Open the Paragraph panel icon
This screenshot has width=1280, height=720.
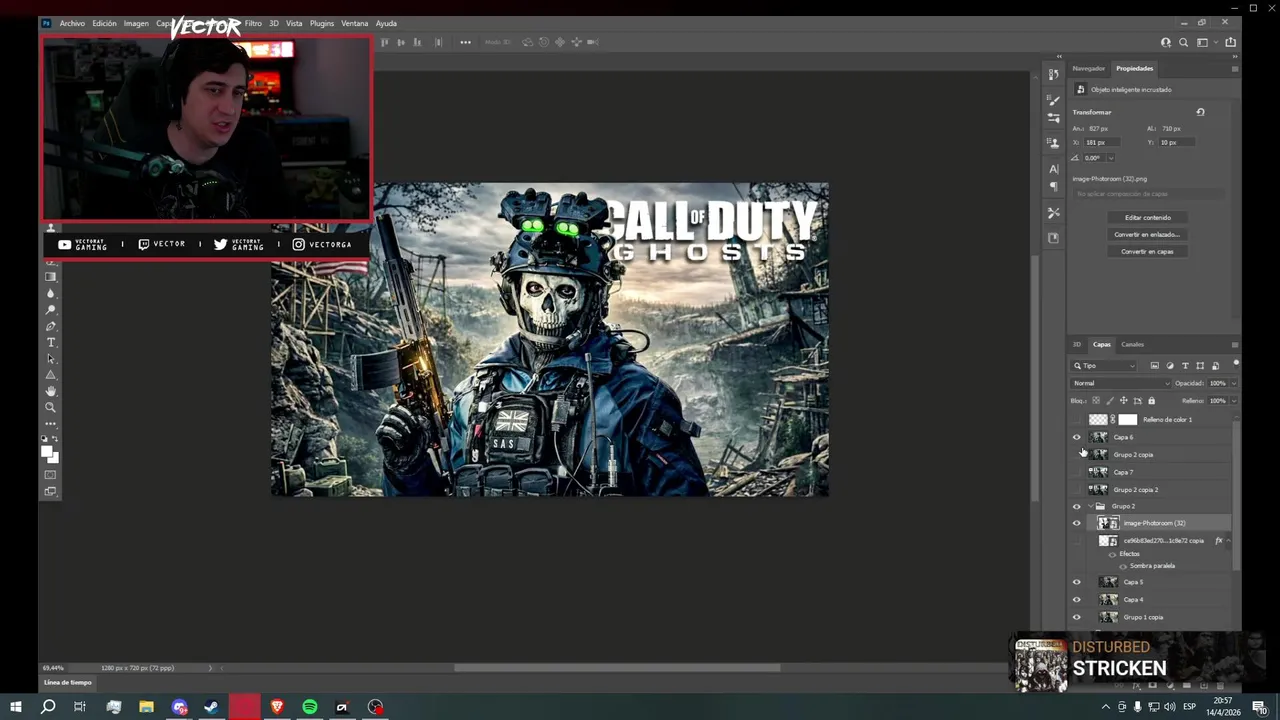tap(1053, 186)
